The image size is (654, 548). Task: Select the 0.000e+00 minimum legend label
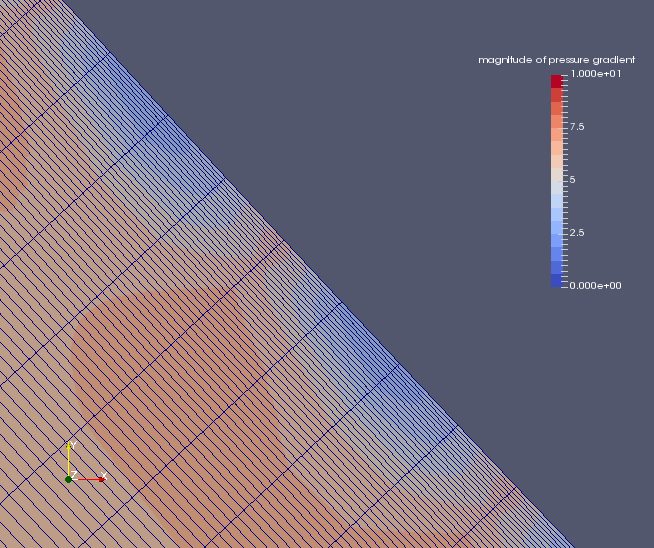click(595, 286)
